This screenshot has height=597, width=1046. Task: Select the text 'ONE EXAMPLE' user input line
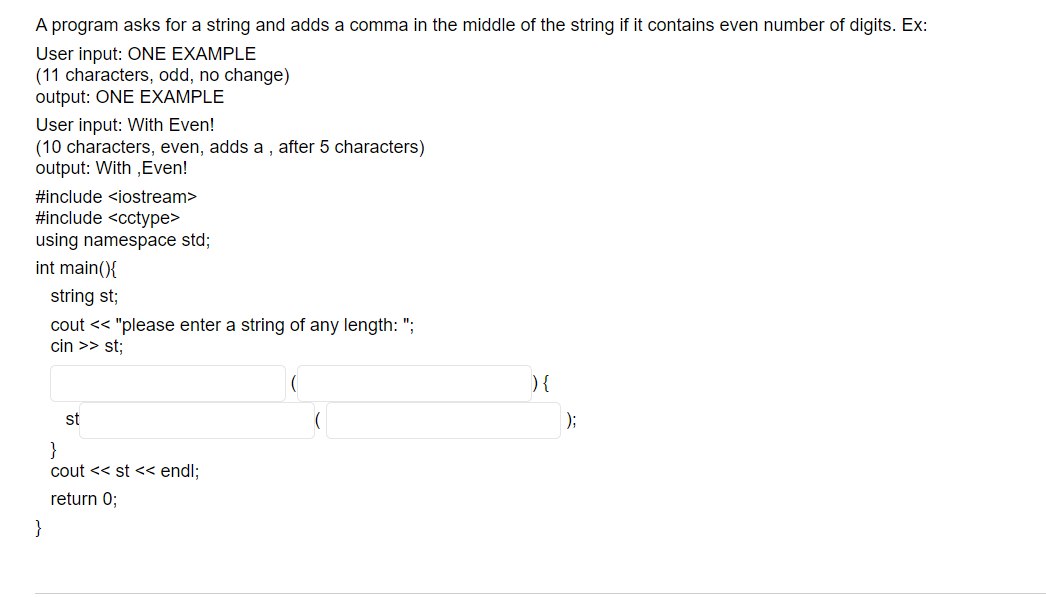coord(145,53)
